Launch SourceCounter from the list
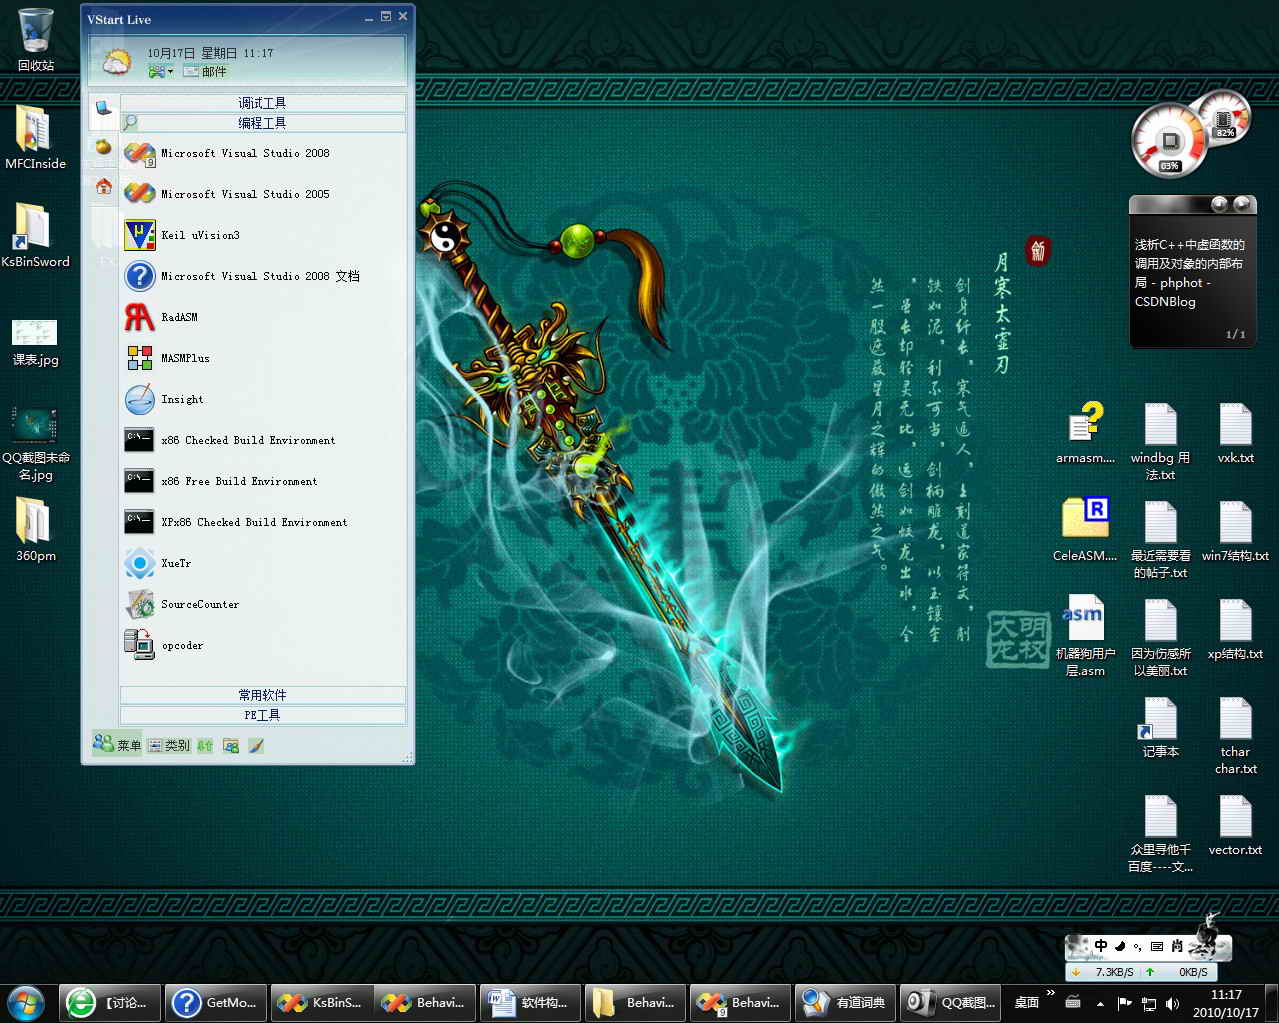This screenshot has width=1279, height=1023. 264,605
